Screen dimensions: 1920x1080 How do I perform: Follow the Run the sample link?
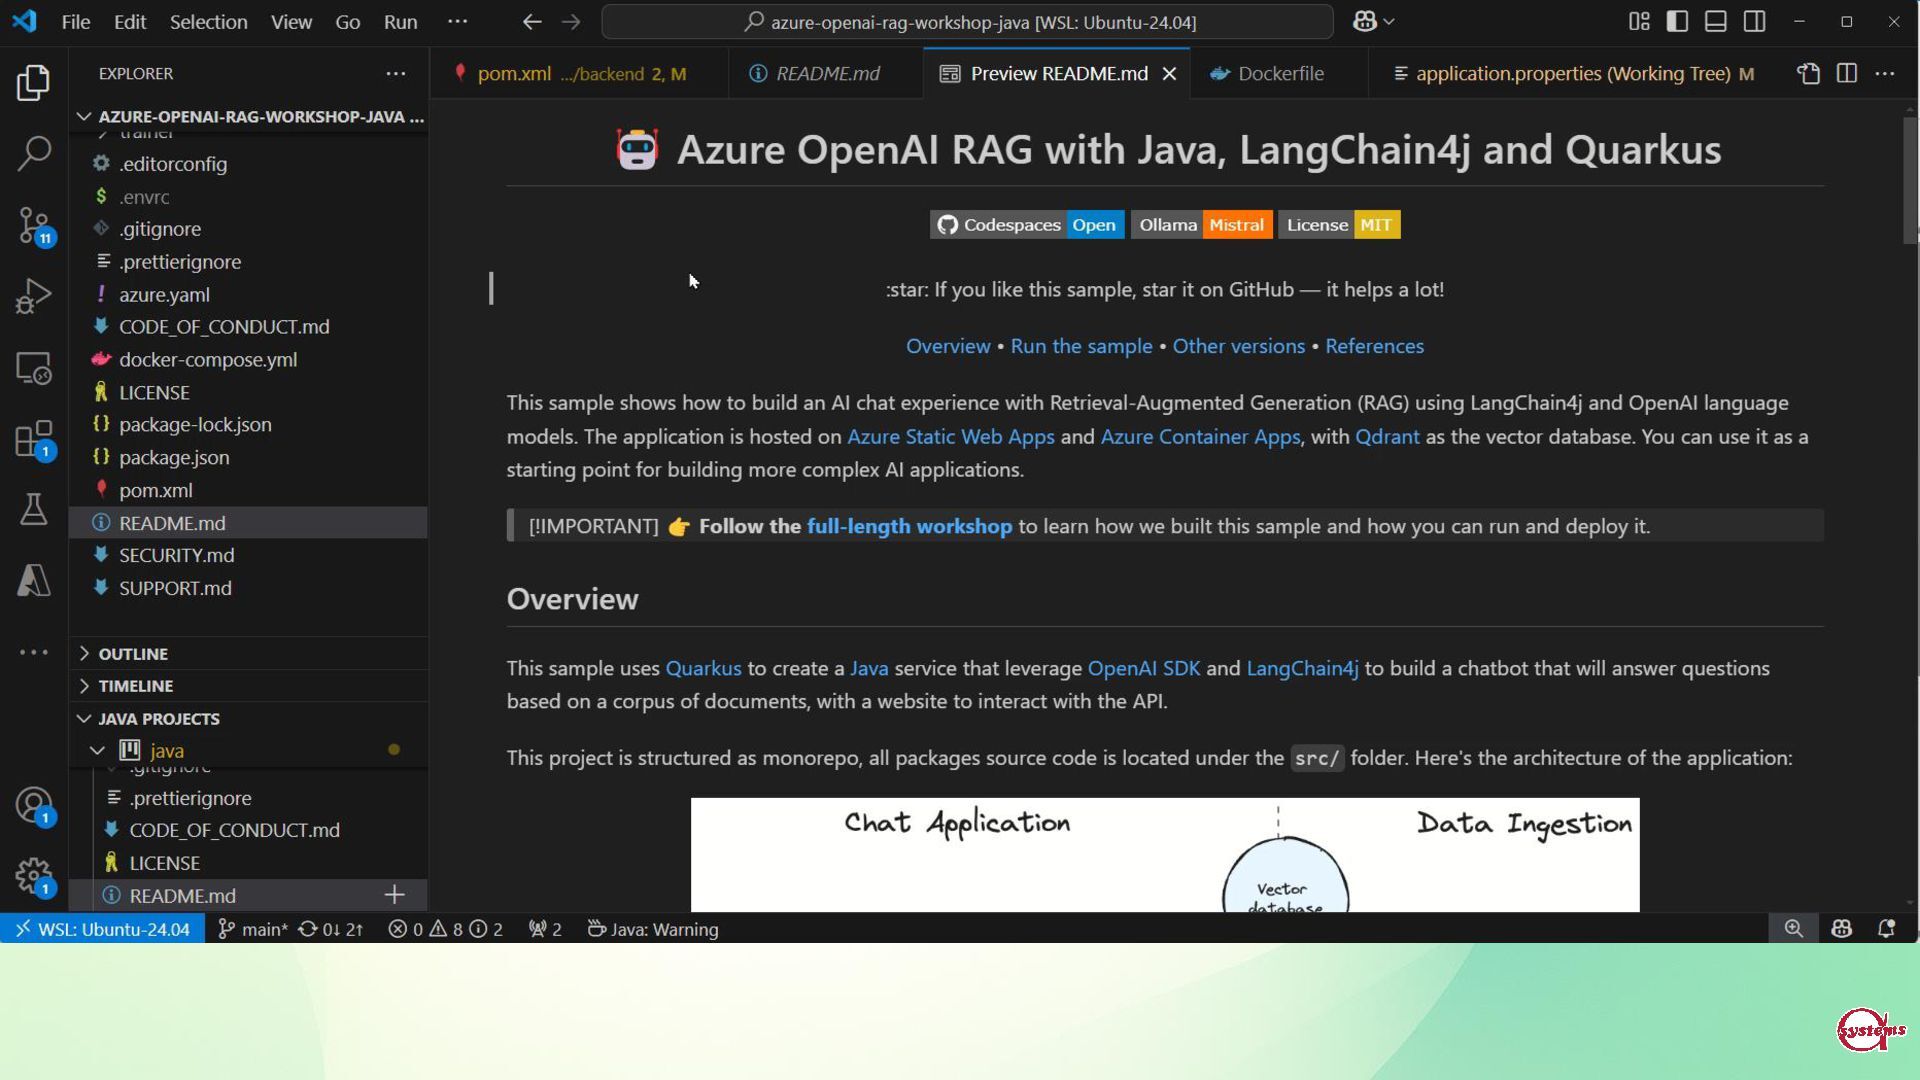pos(1081,346)
